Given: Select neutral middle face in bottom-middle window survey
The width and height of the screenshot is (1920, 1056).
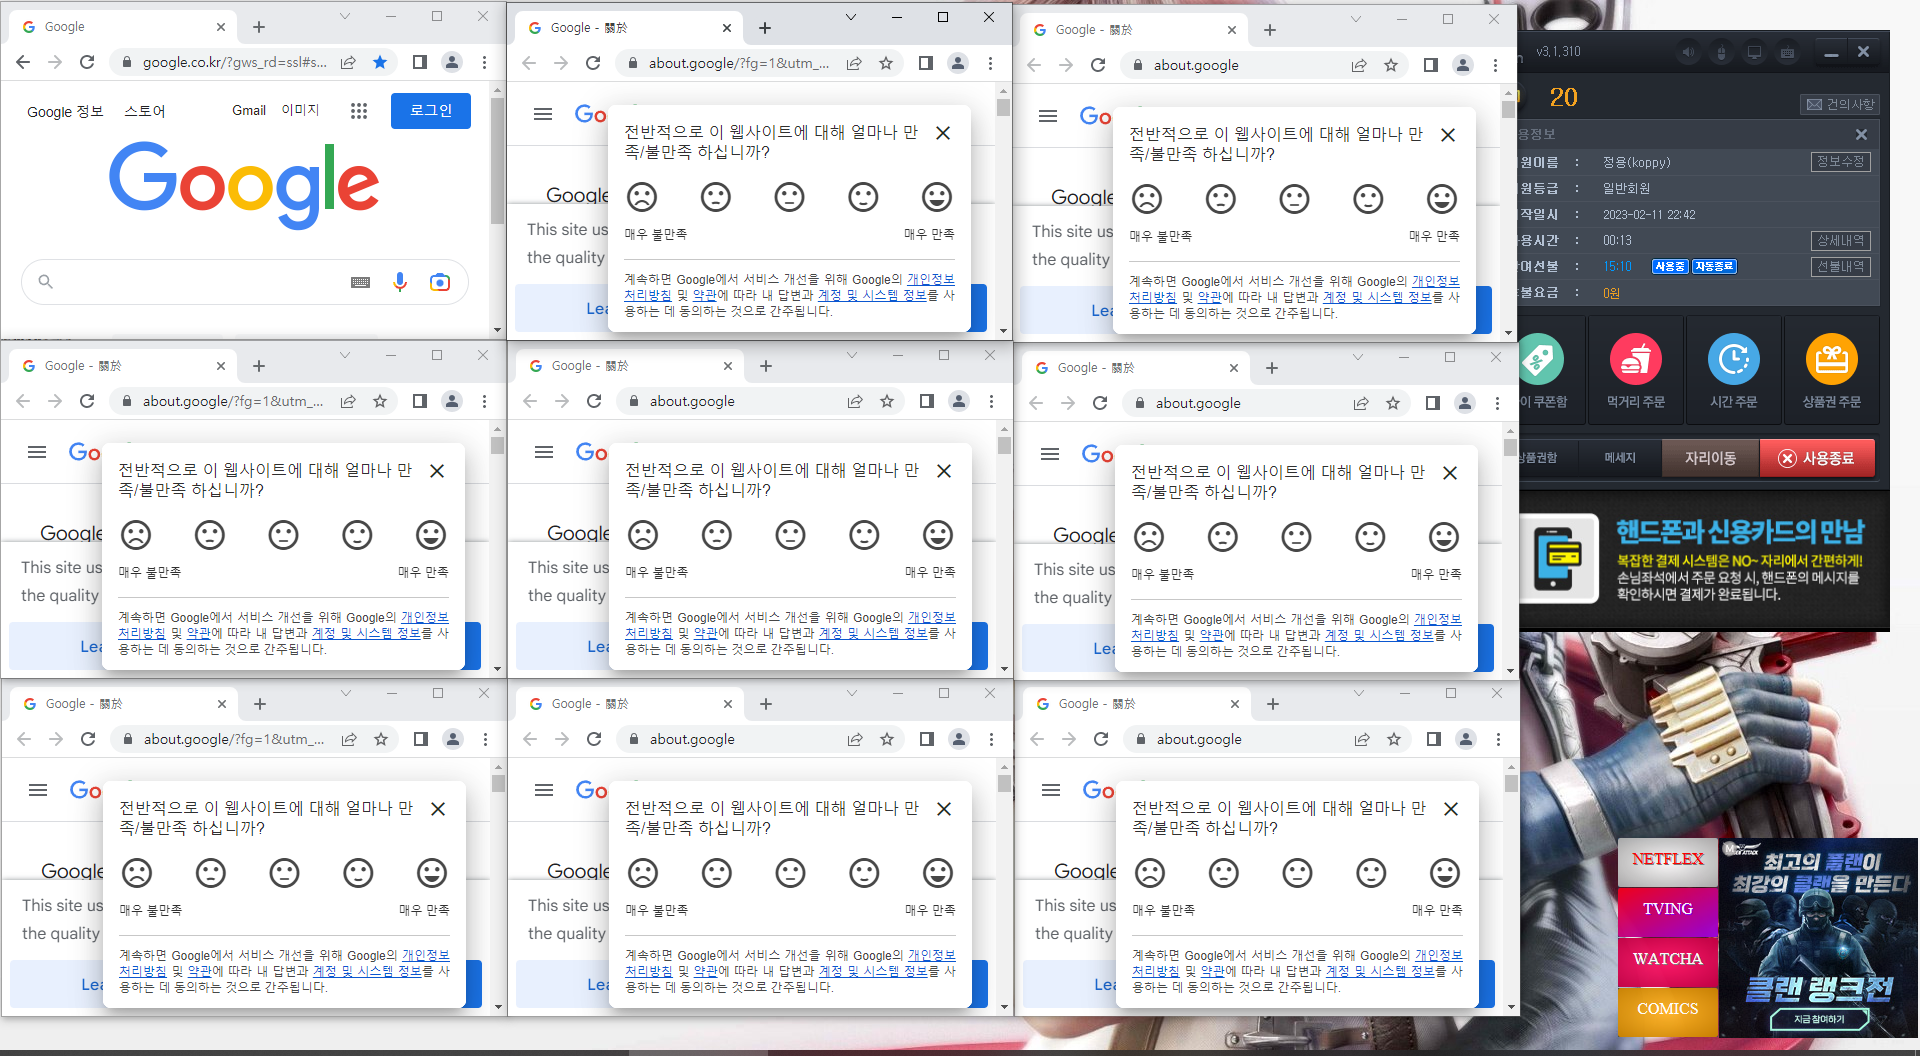Looking at the screenshot, I should pos(791,873).
